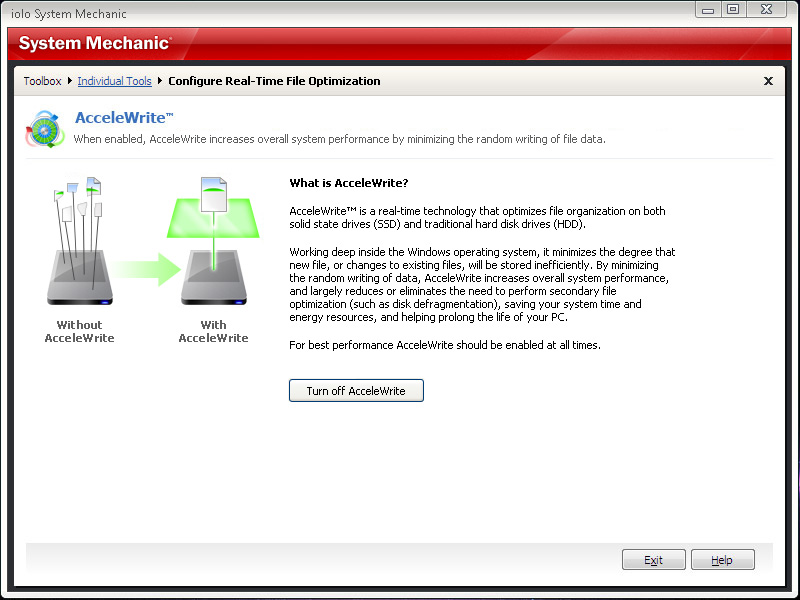Click the 'When enabled, AcceleWrite increases' description

339,139
